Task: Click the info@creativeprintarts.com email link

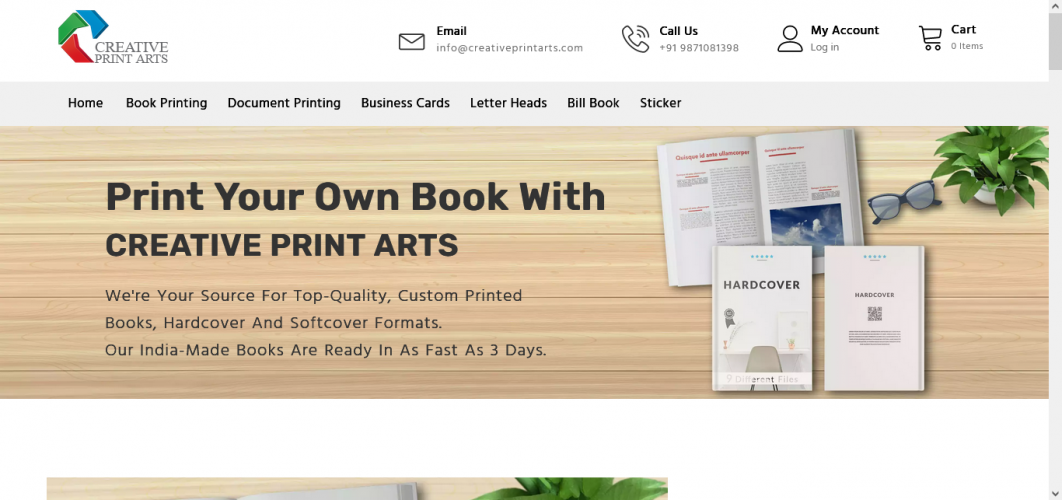Action: click(x=509, y=48)
